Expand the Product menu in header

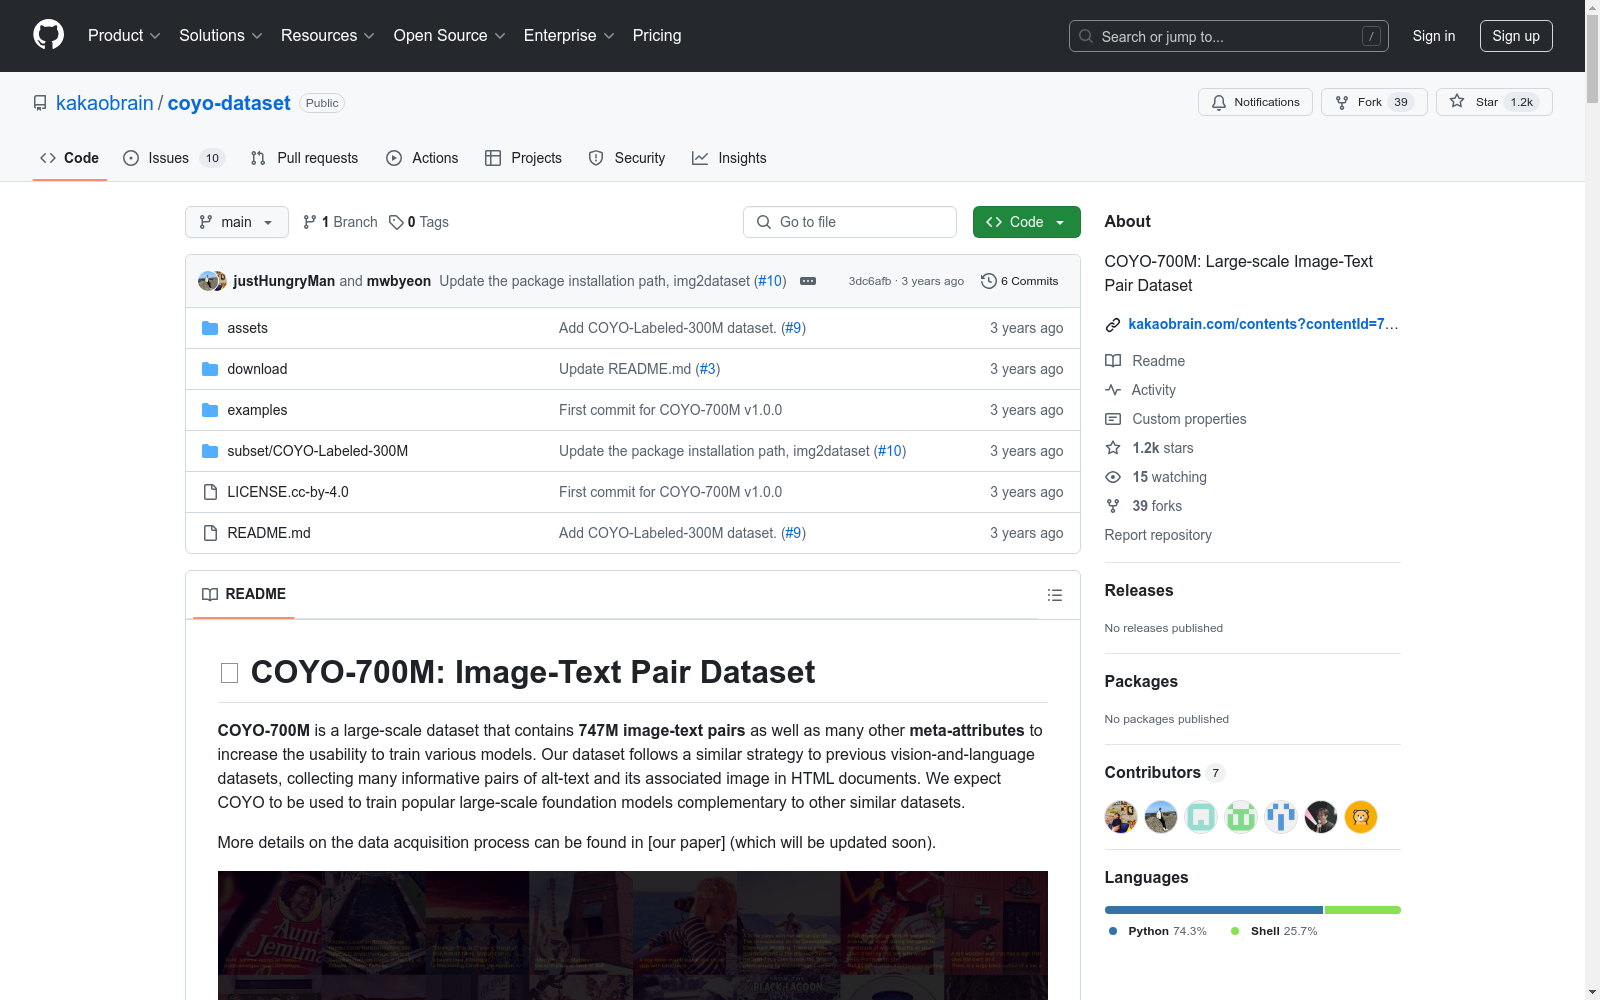pyautogui.click(x=123, y=36)
